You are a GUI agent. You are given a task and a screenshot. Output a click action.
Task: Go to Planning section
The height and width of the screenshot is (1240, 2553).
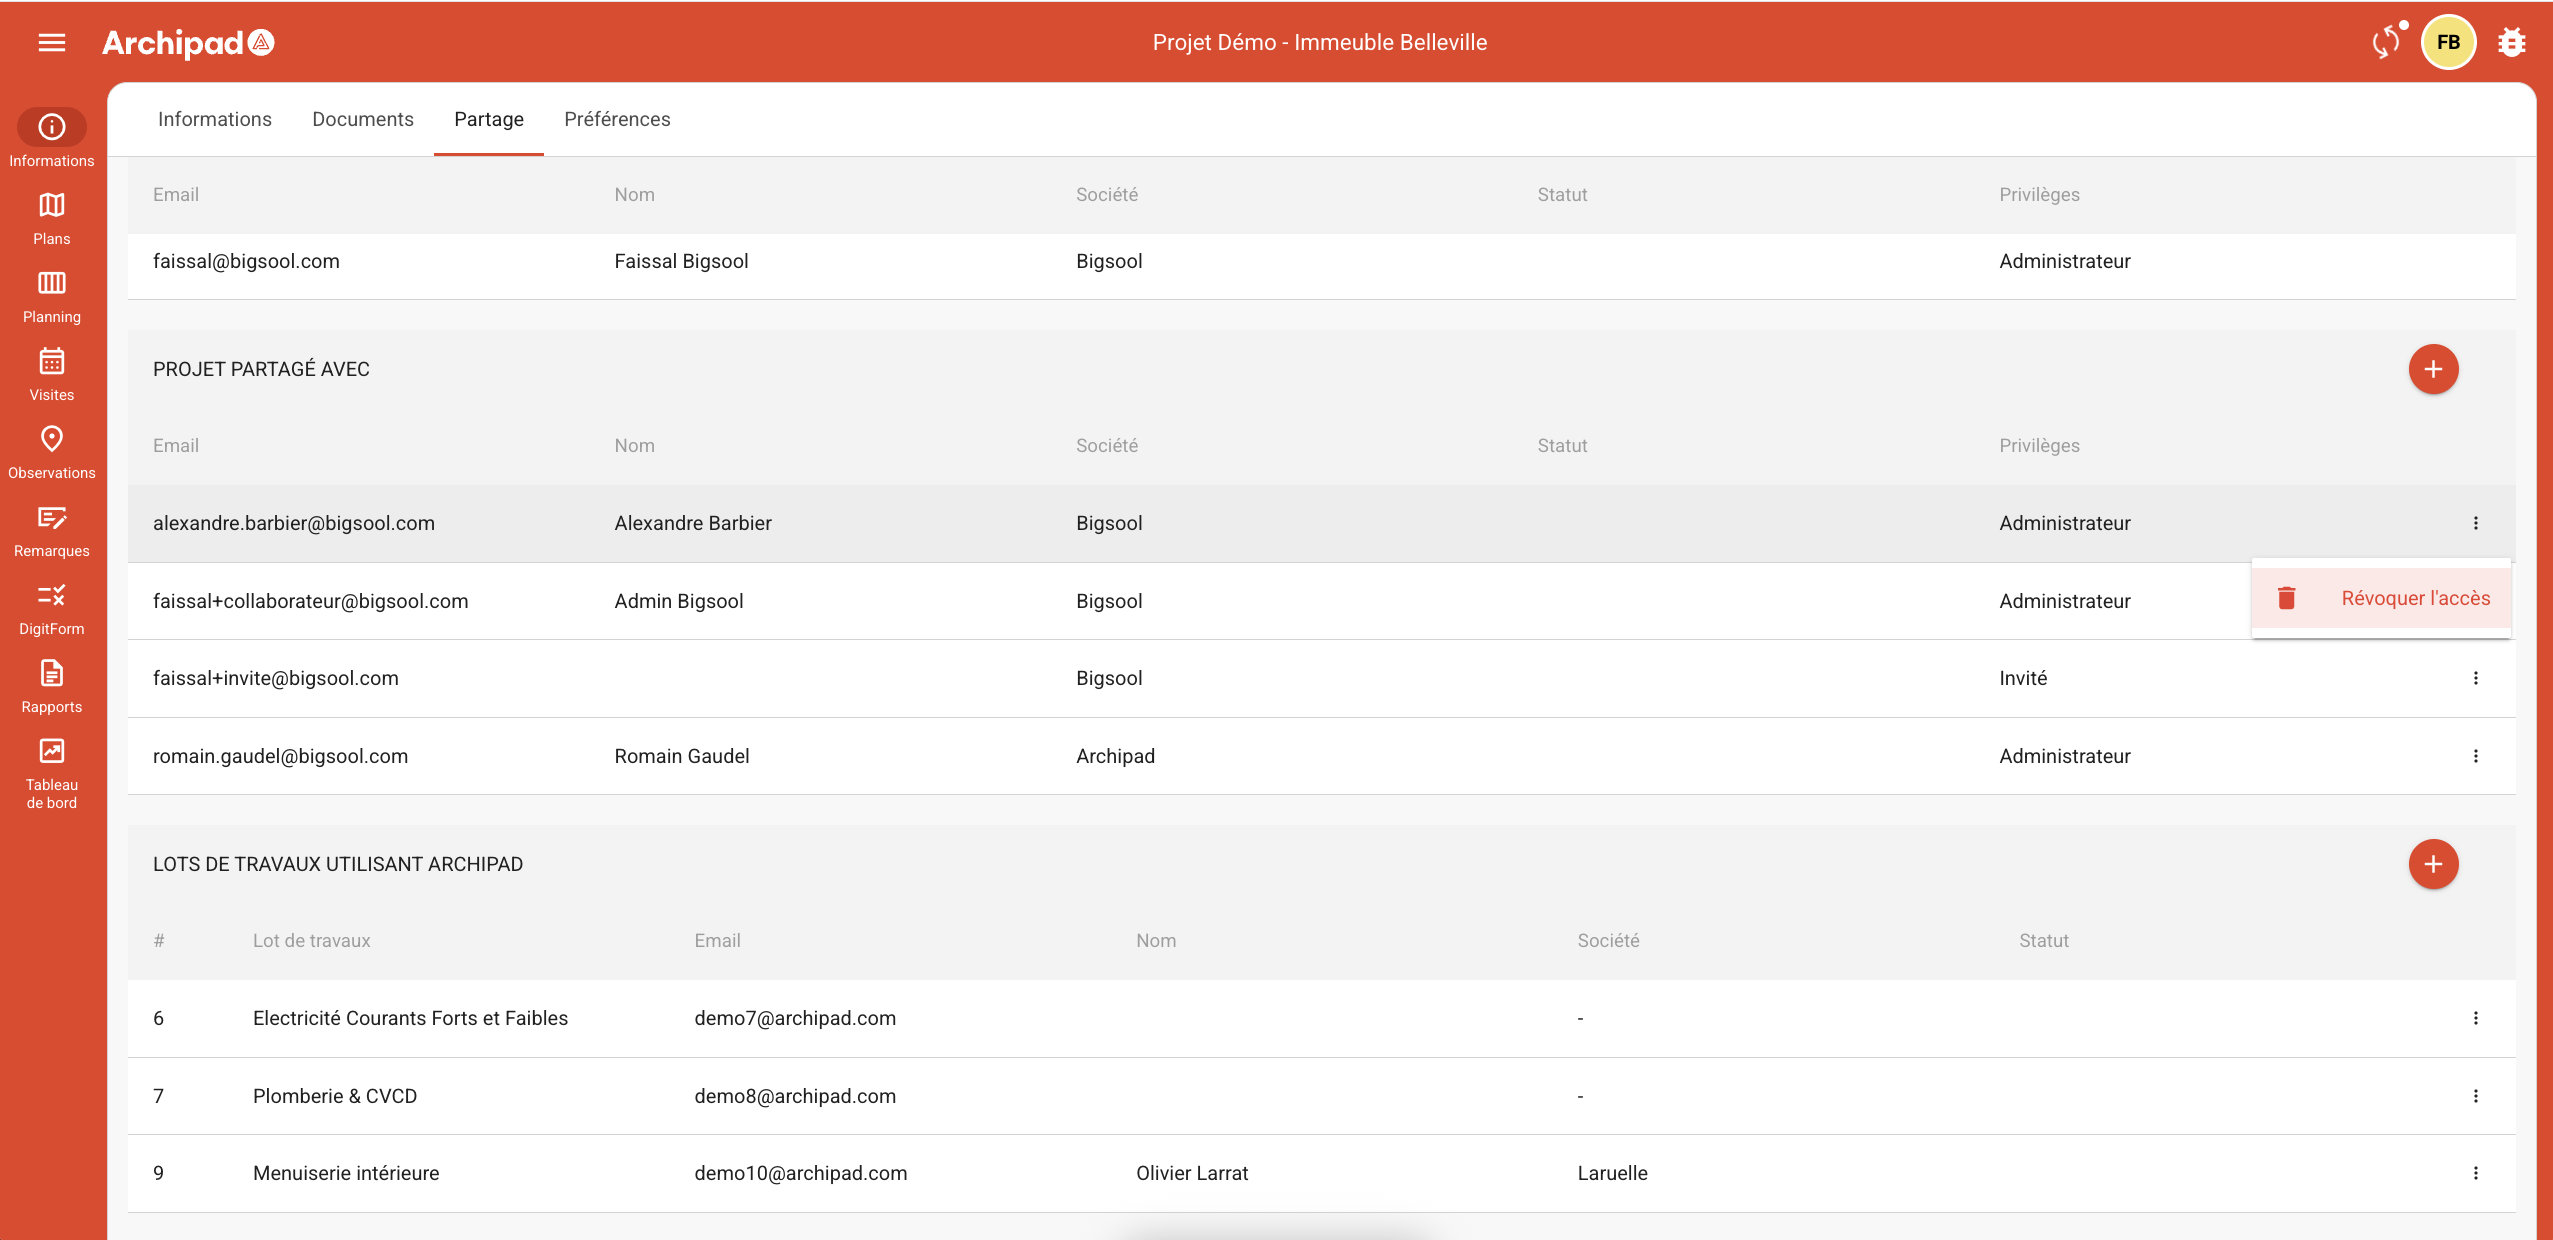[x=52, y=295]
